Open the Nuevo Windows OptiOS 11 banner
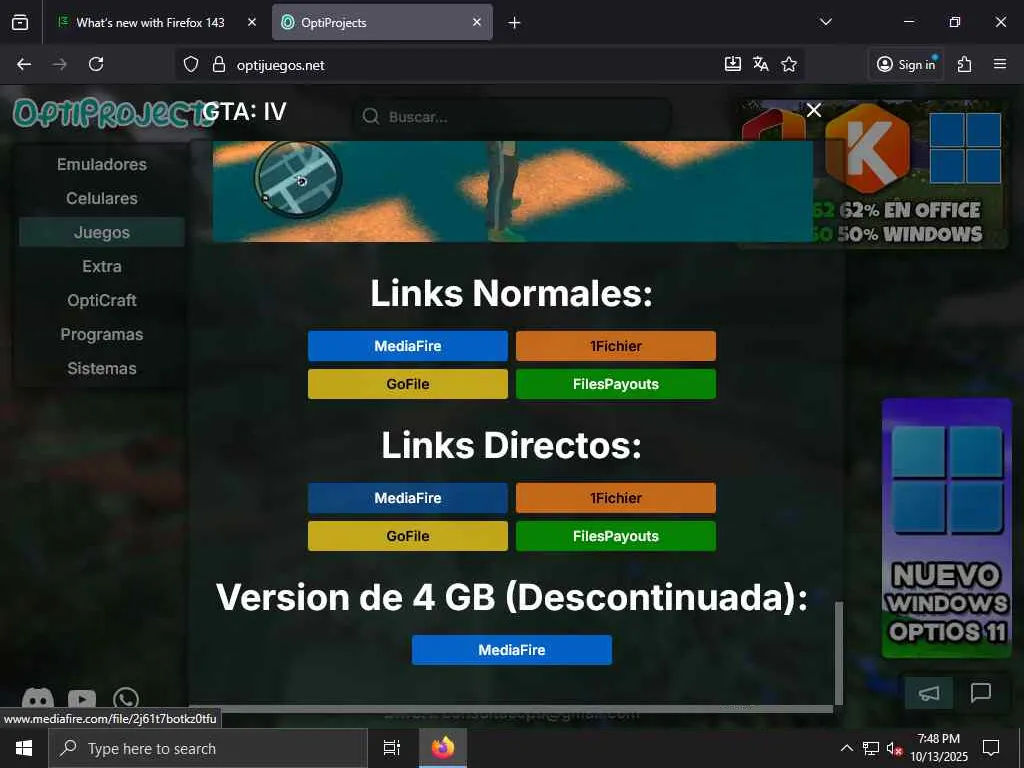1024x768 pixels. 946,528
